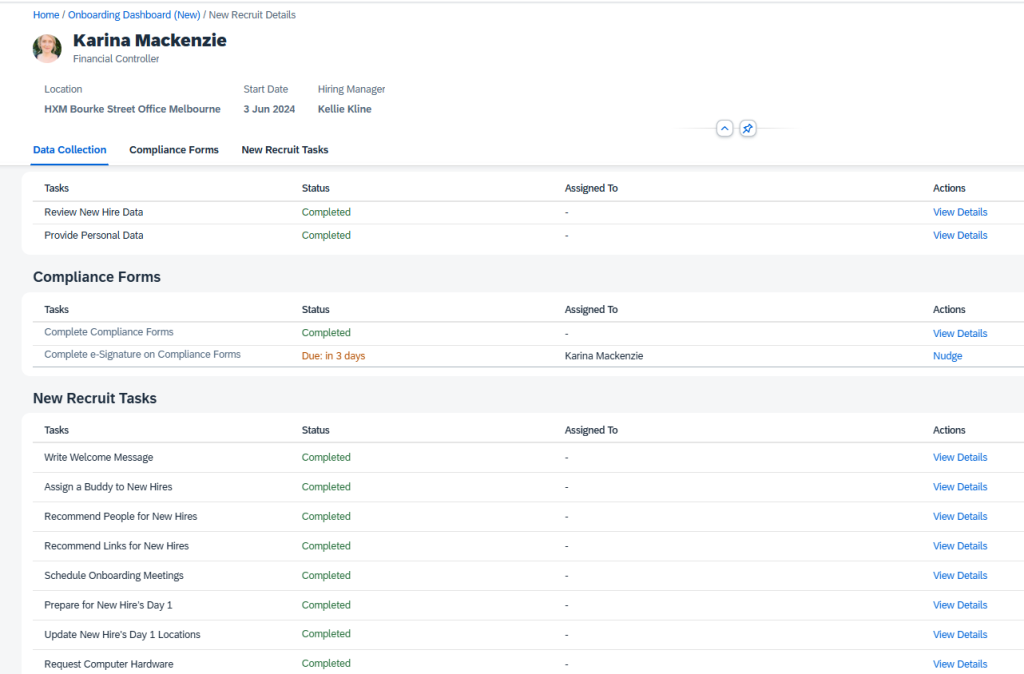
Task: Click Karina Mackenzie's profile photo
Action: coord(47,49)
